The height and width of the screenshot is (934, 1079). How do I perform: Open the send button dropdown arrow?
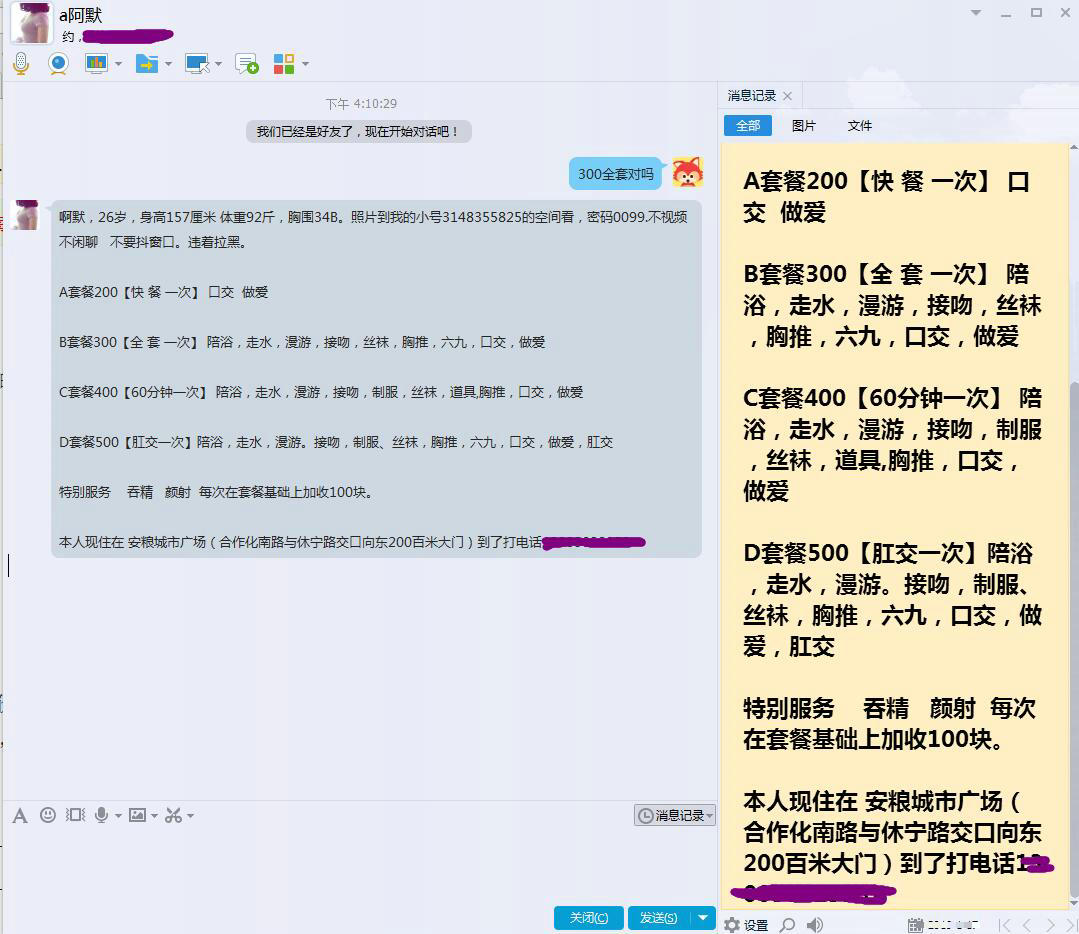pyautogui.click(x=704, y=918)
